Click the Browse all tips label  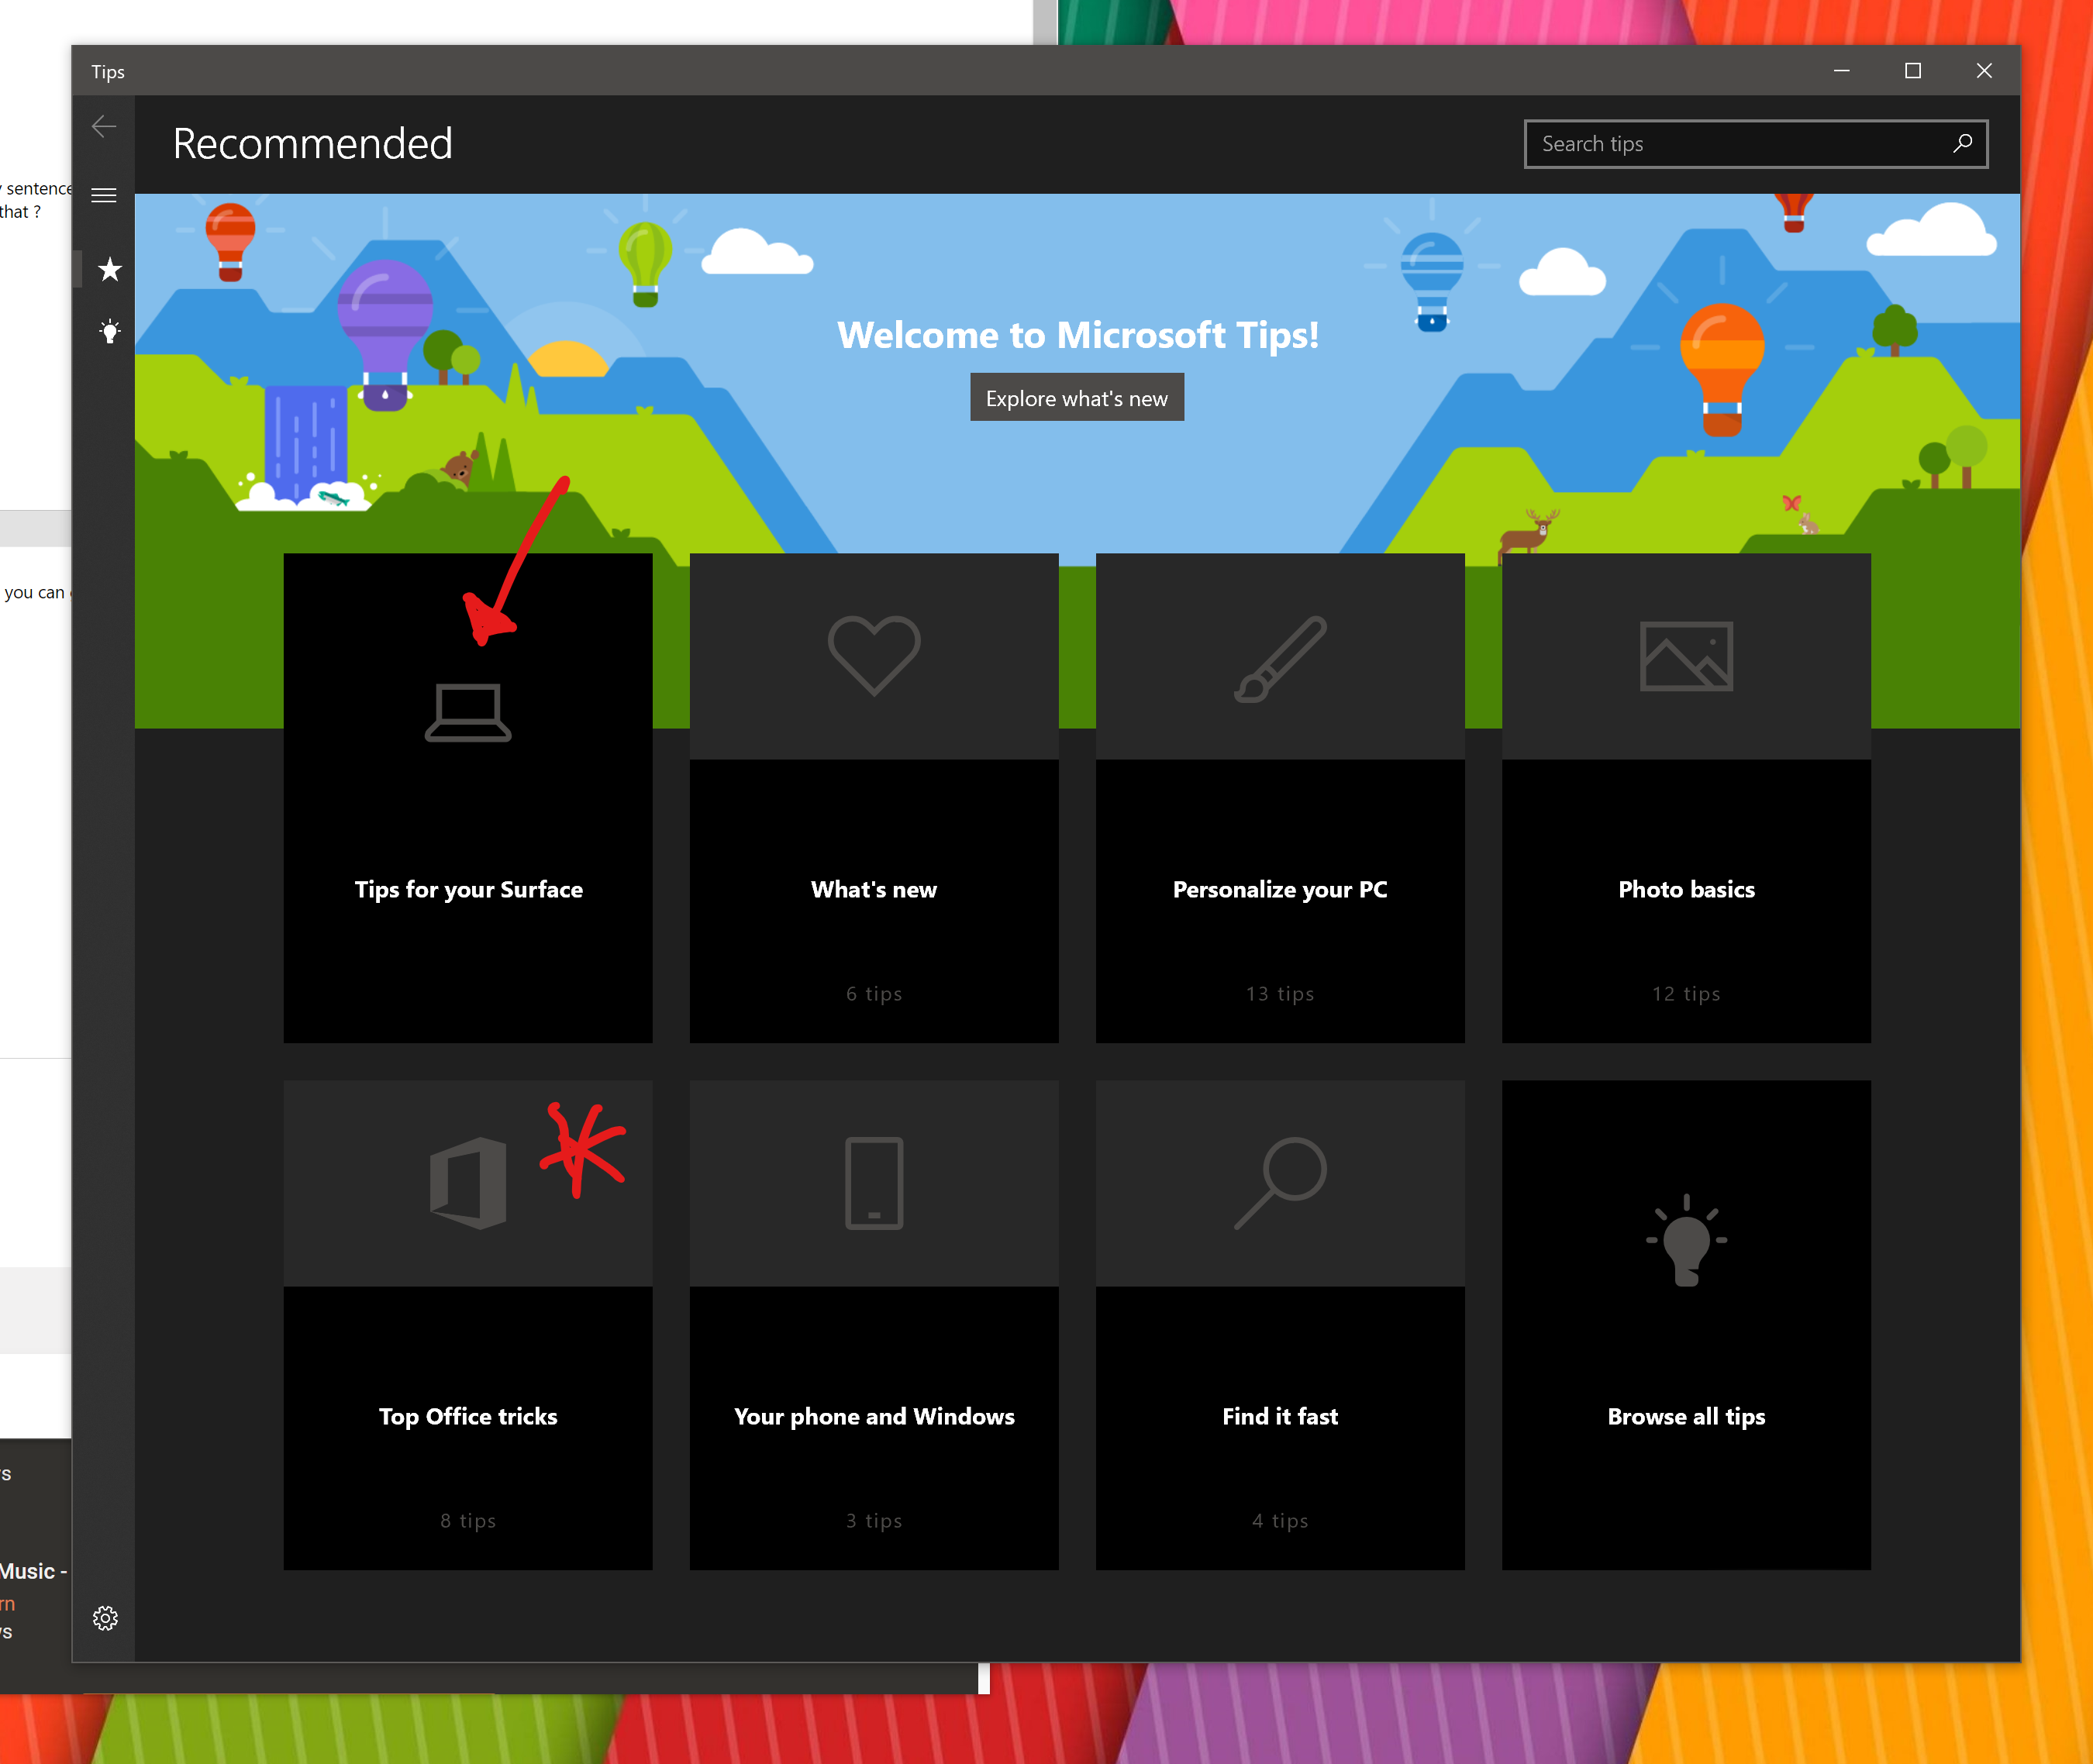(x=1686, y=1416)
